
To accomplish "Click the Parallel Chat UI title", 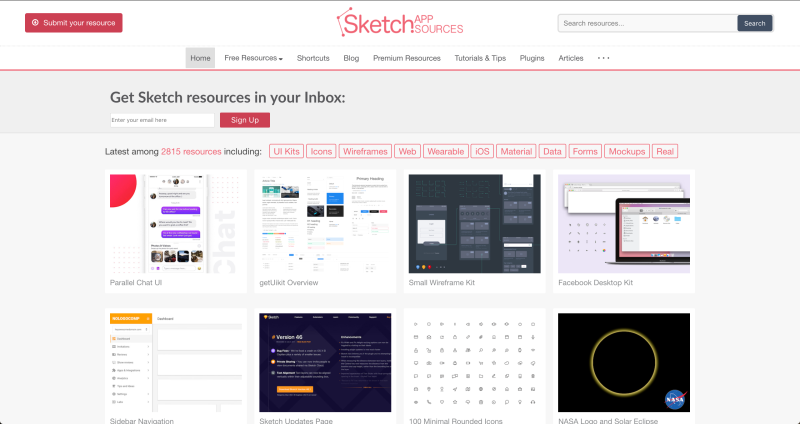I will tap(136, 283).
